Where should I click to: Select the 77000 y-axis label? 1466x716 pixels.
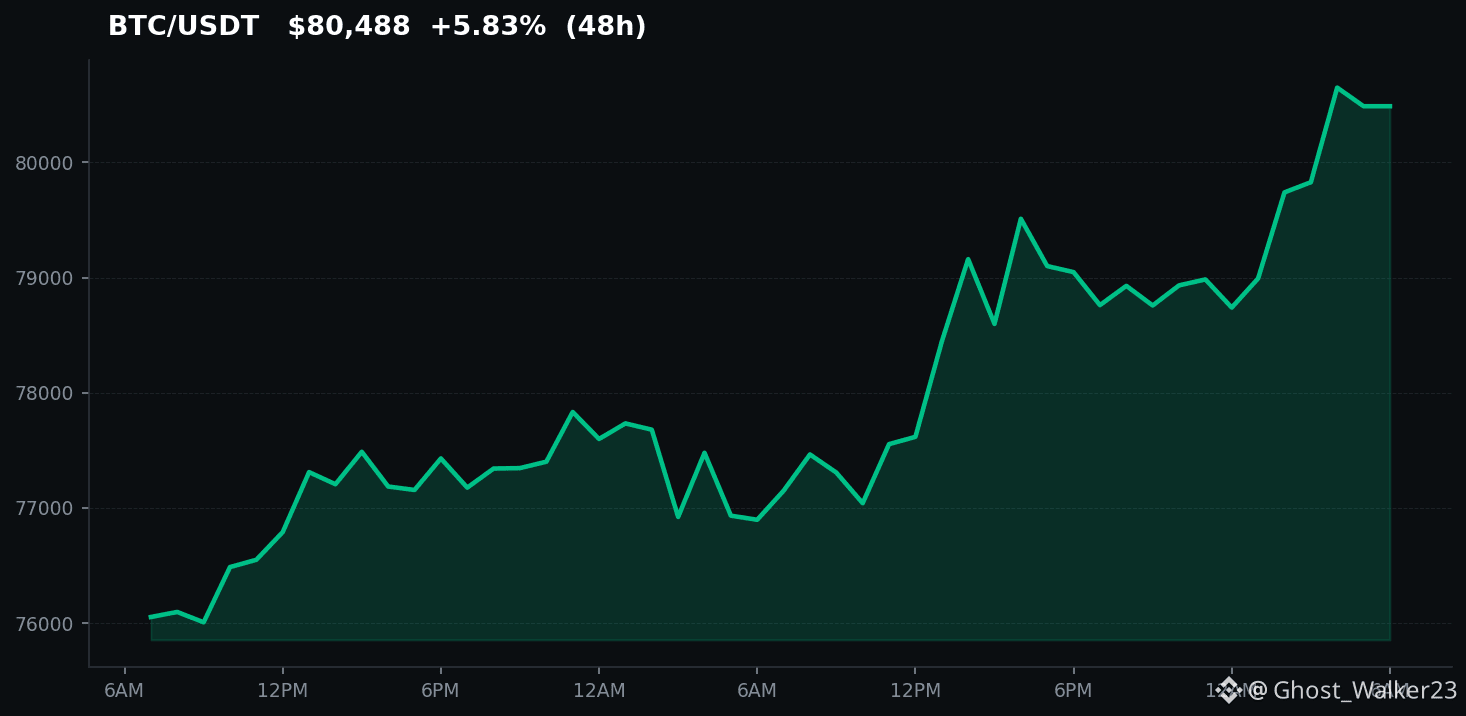(44, 508)
